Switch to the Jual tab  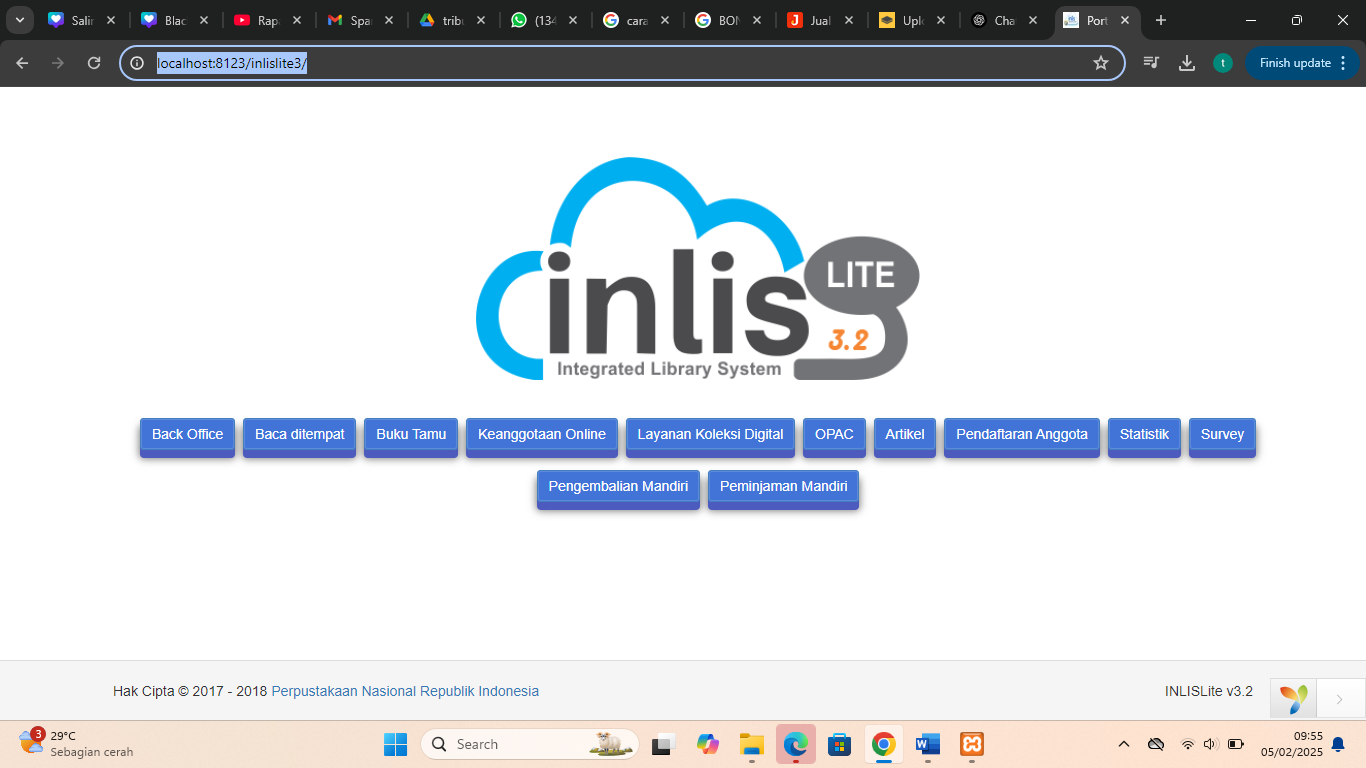[822, 20]
